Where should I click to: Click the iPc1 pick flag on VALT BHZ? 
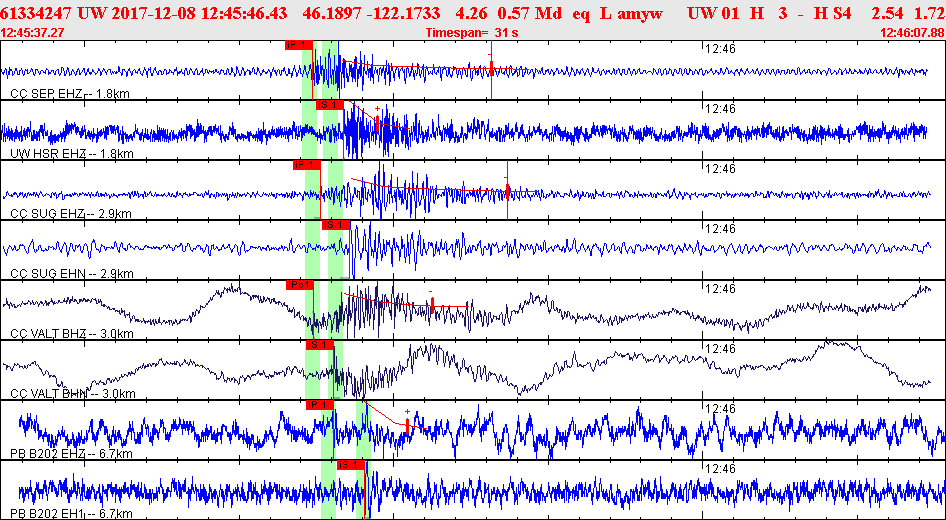[x=300, y=285]
